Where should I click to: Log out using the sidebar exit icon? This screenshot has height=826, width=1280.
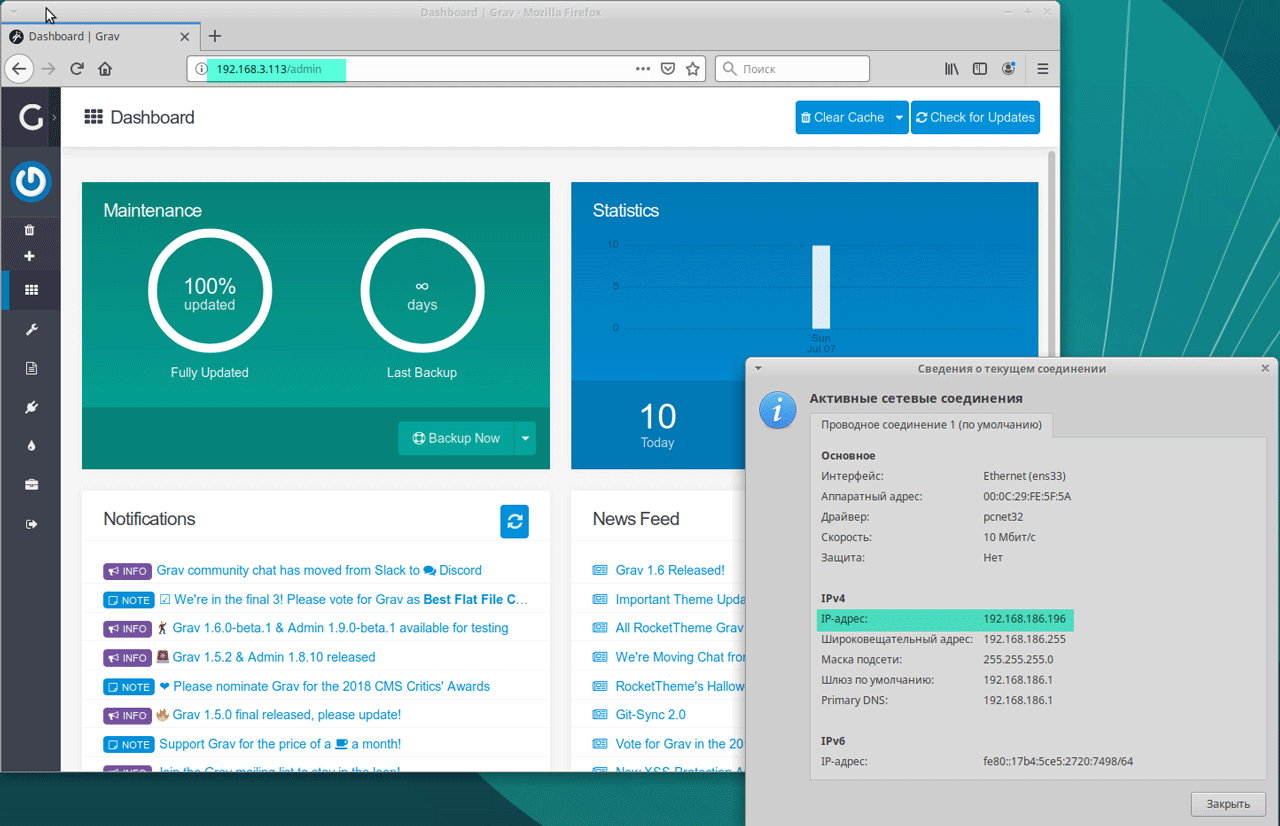(31, 524)
